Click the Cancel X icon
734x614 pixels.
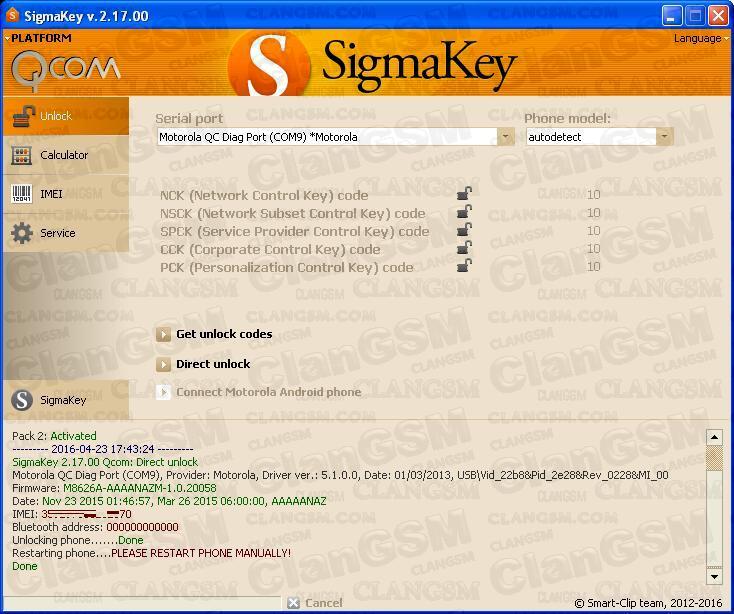pyautogui.click(x=294, y=603)
